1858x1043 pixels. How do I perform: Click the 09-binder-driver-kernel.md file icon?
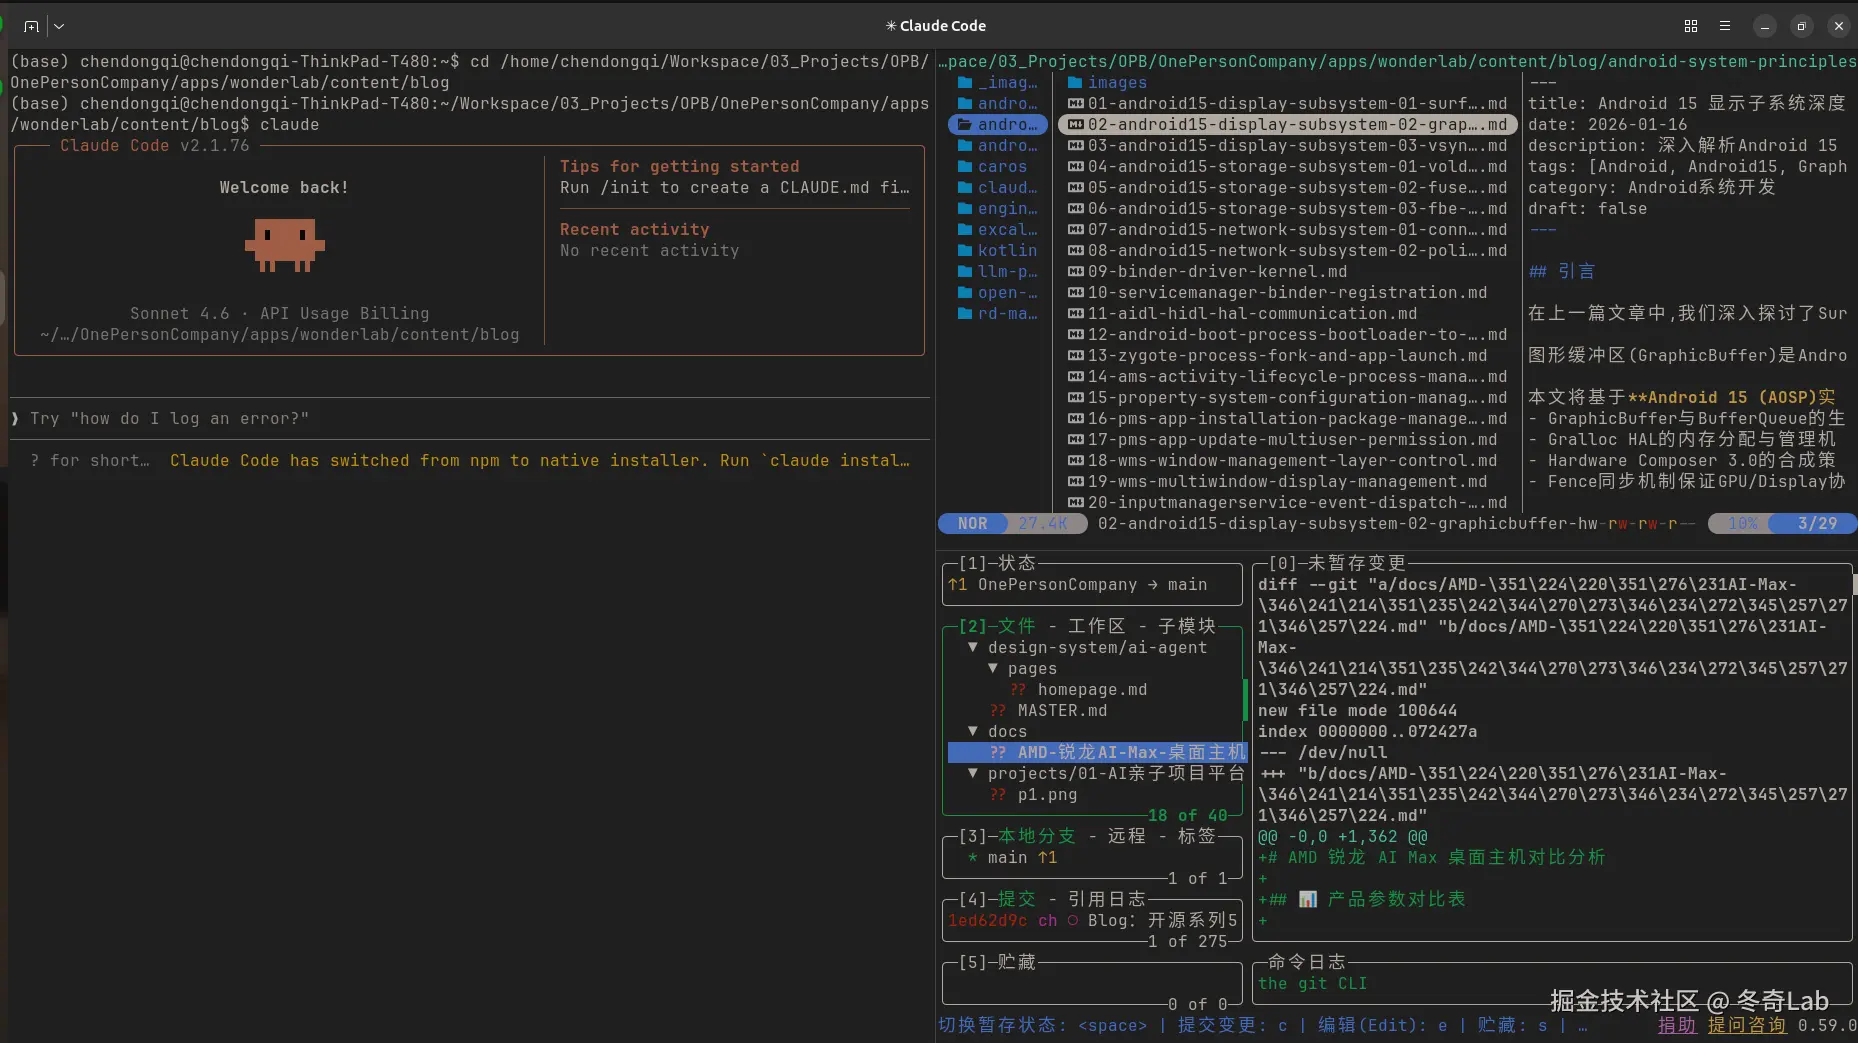pos(1075,272)
